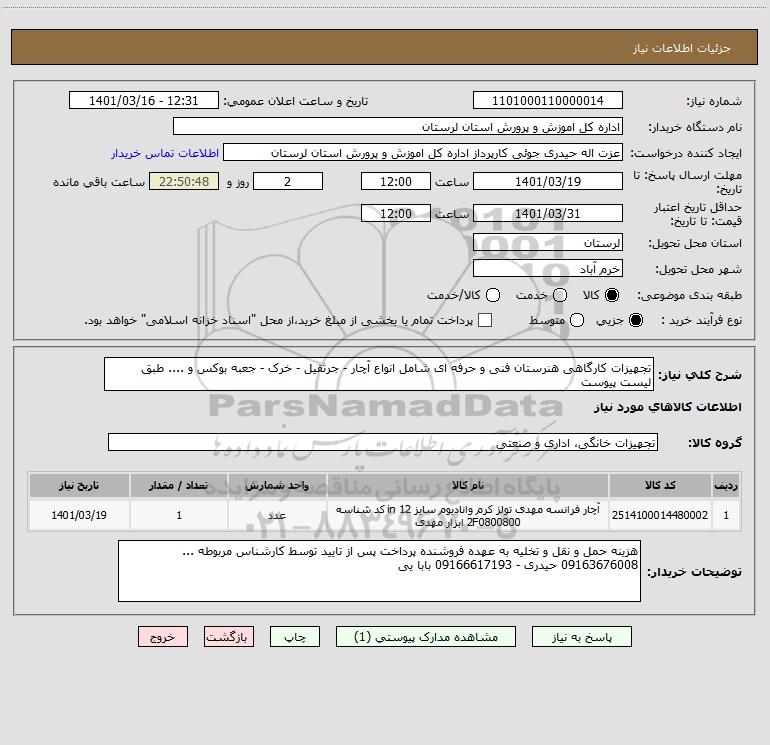Toggle the اسناد خزانه اسلامی payment checkbox

pyautogui.click(x=485, y=320)
